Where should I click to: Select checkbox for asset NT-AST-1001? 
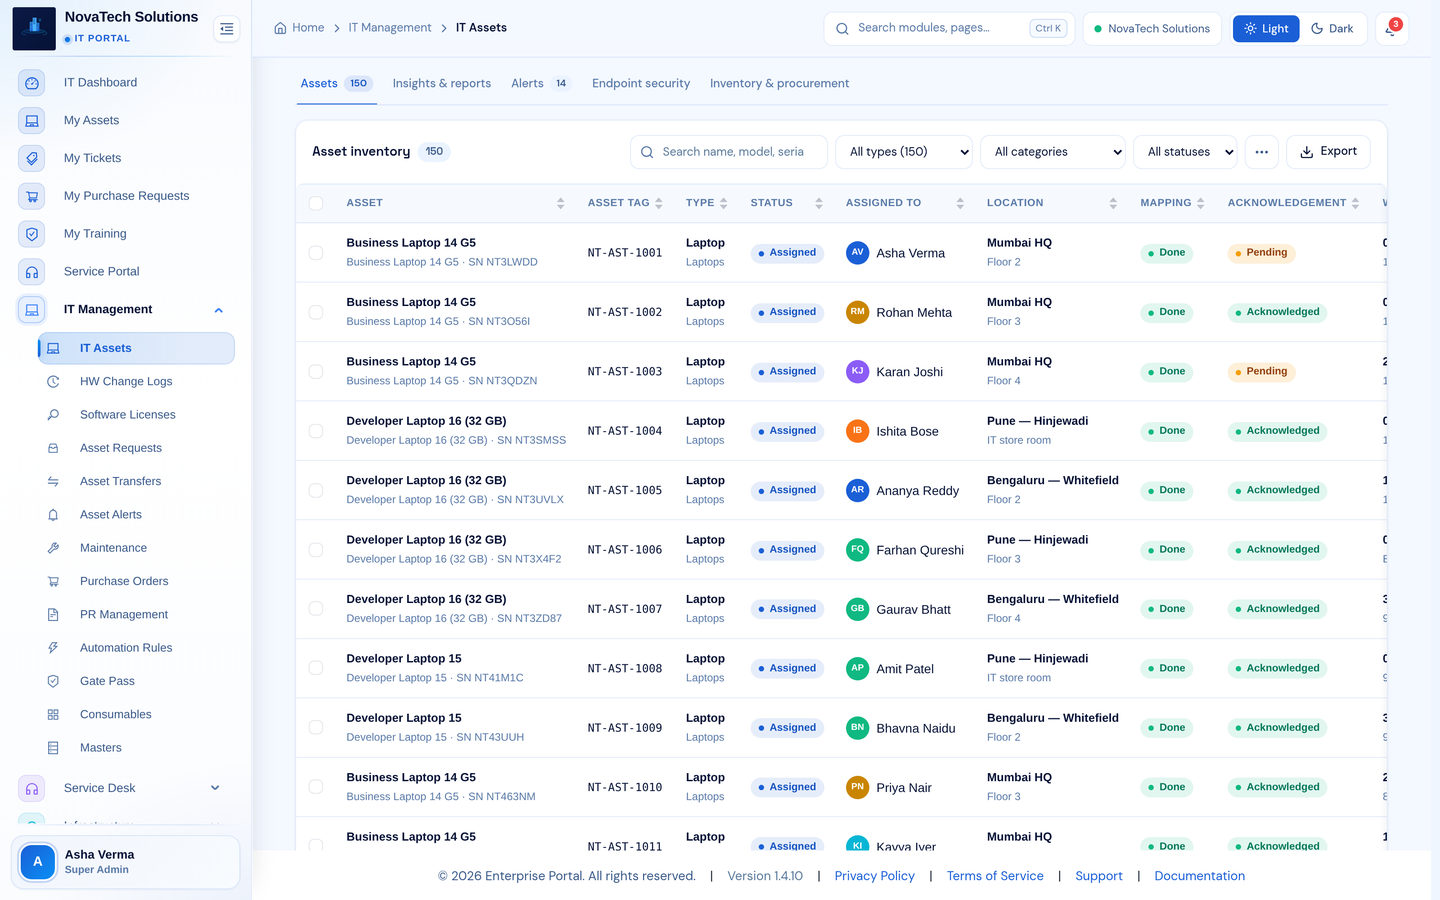click(x=316, y=253)
